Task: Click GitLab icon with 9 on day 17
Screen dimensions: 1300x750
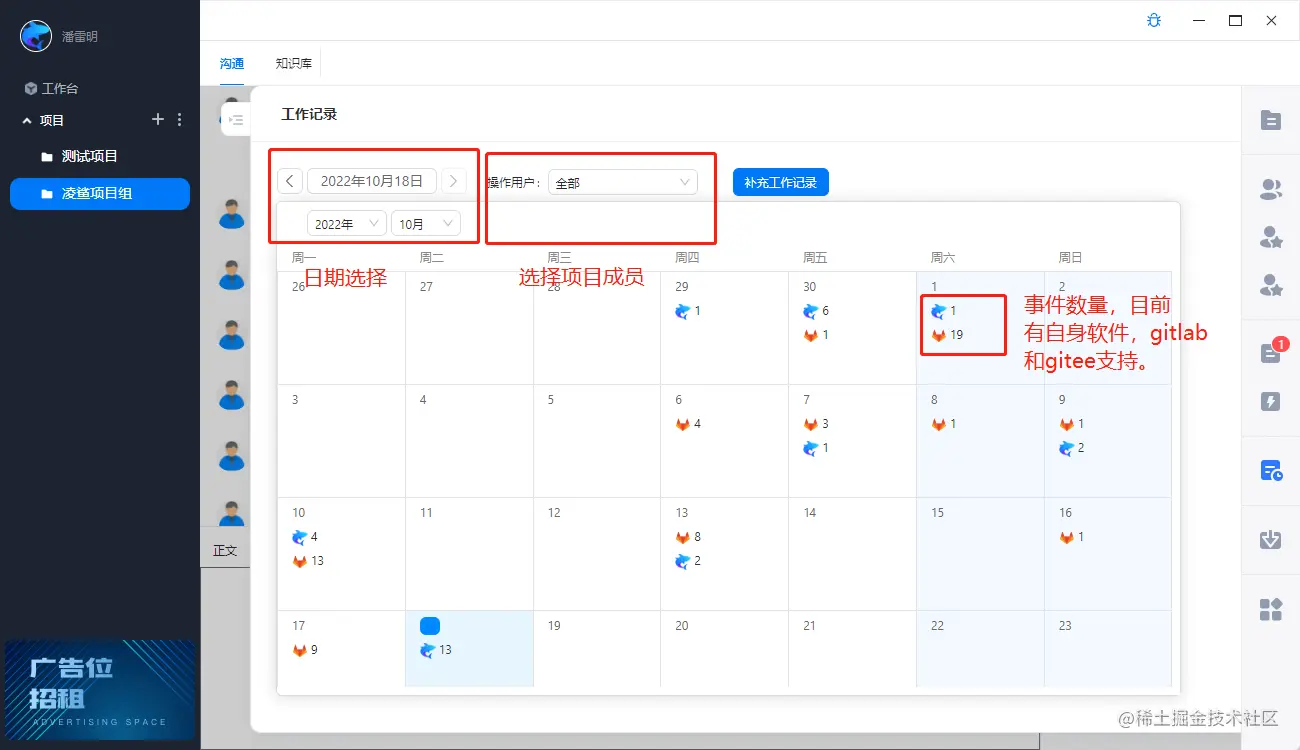Action: [x=299, y=650]
